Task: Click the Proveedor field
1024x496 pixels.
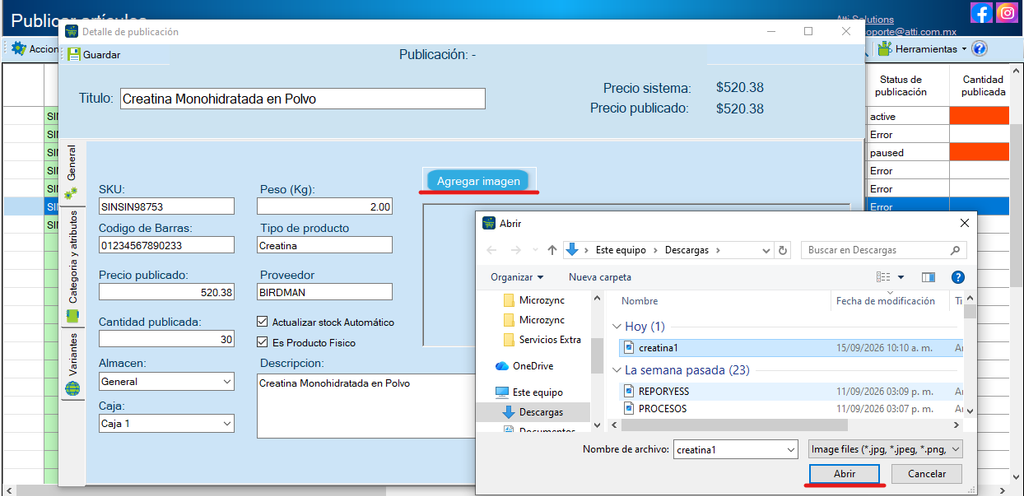Action: [x=325, y=292]
